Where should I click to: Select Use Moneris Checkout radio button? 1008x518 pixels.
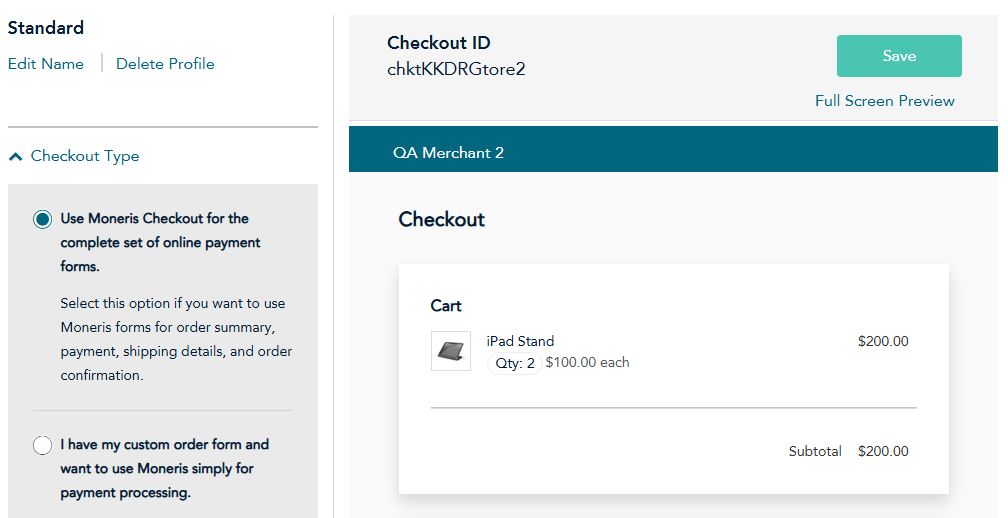[x=42, y=219]
